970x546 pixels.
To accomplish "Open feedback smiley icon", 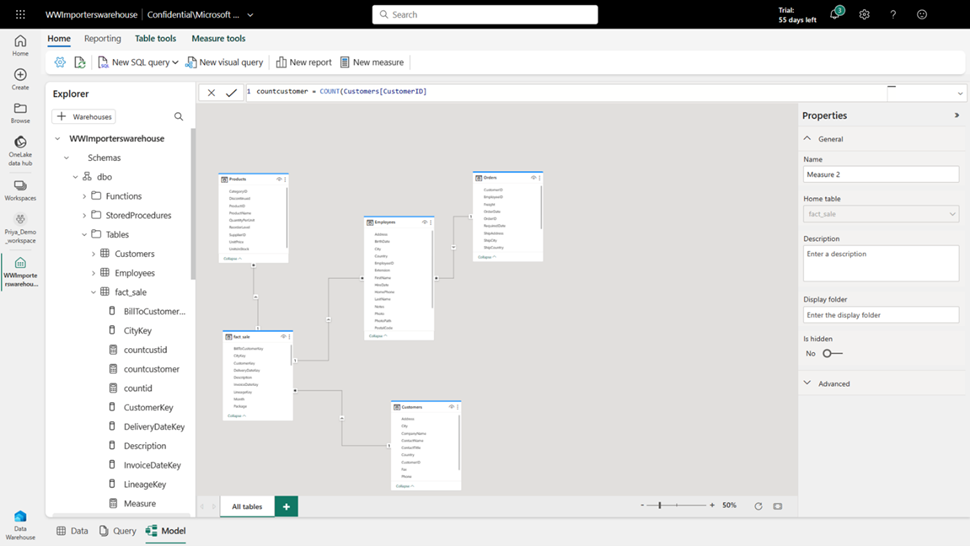I will click(x=922, y=14).
